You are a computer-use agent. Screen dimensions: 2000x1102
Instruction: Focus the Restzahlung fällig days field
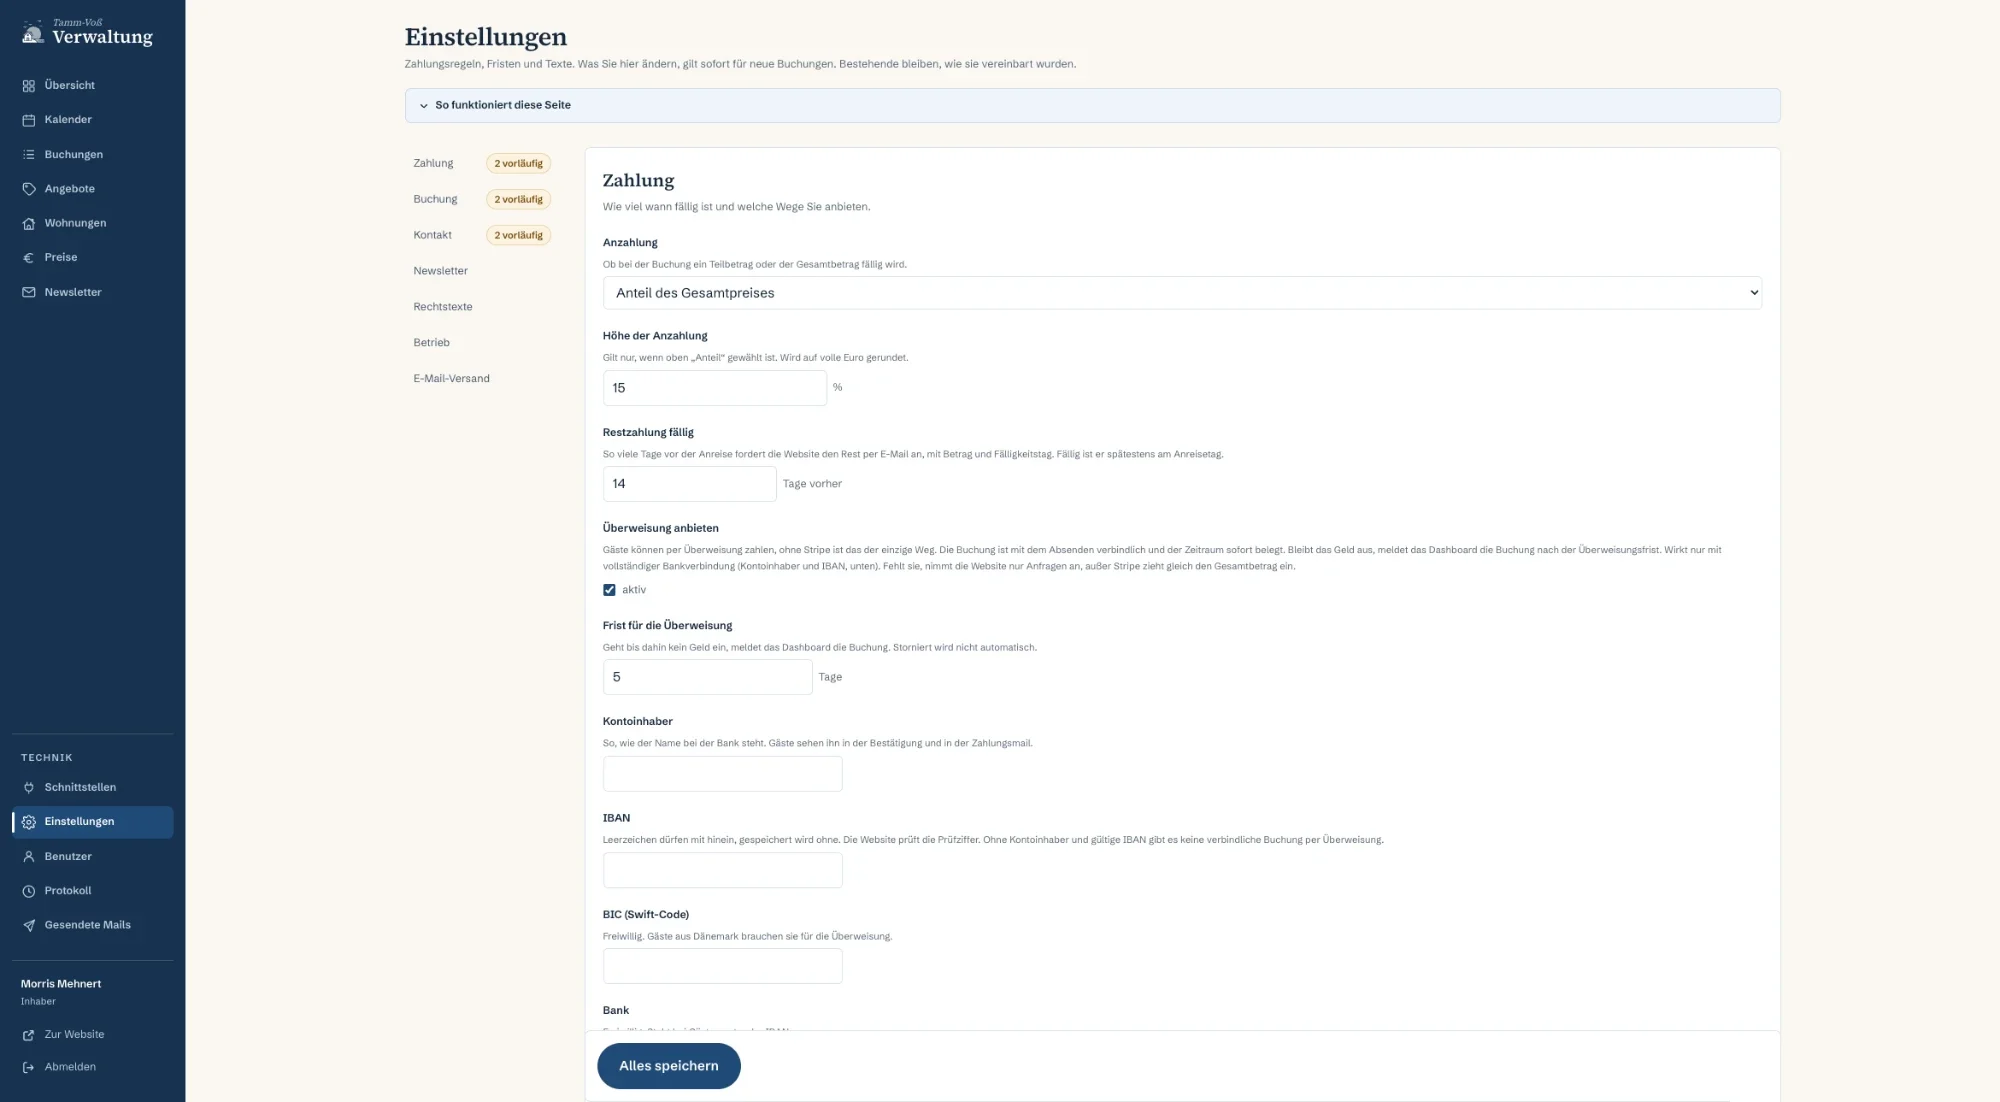(x=689, y=484)
